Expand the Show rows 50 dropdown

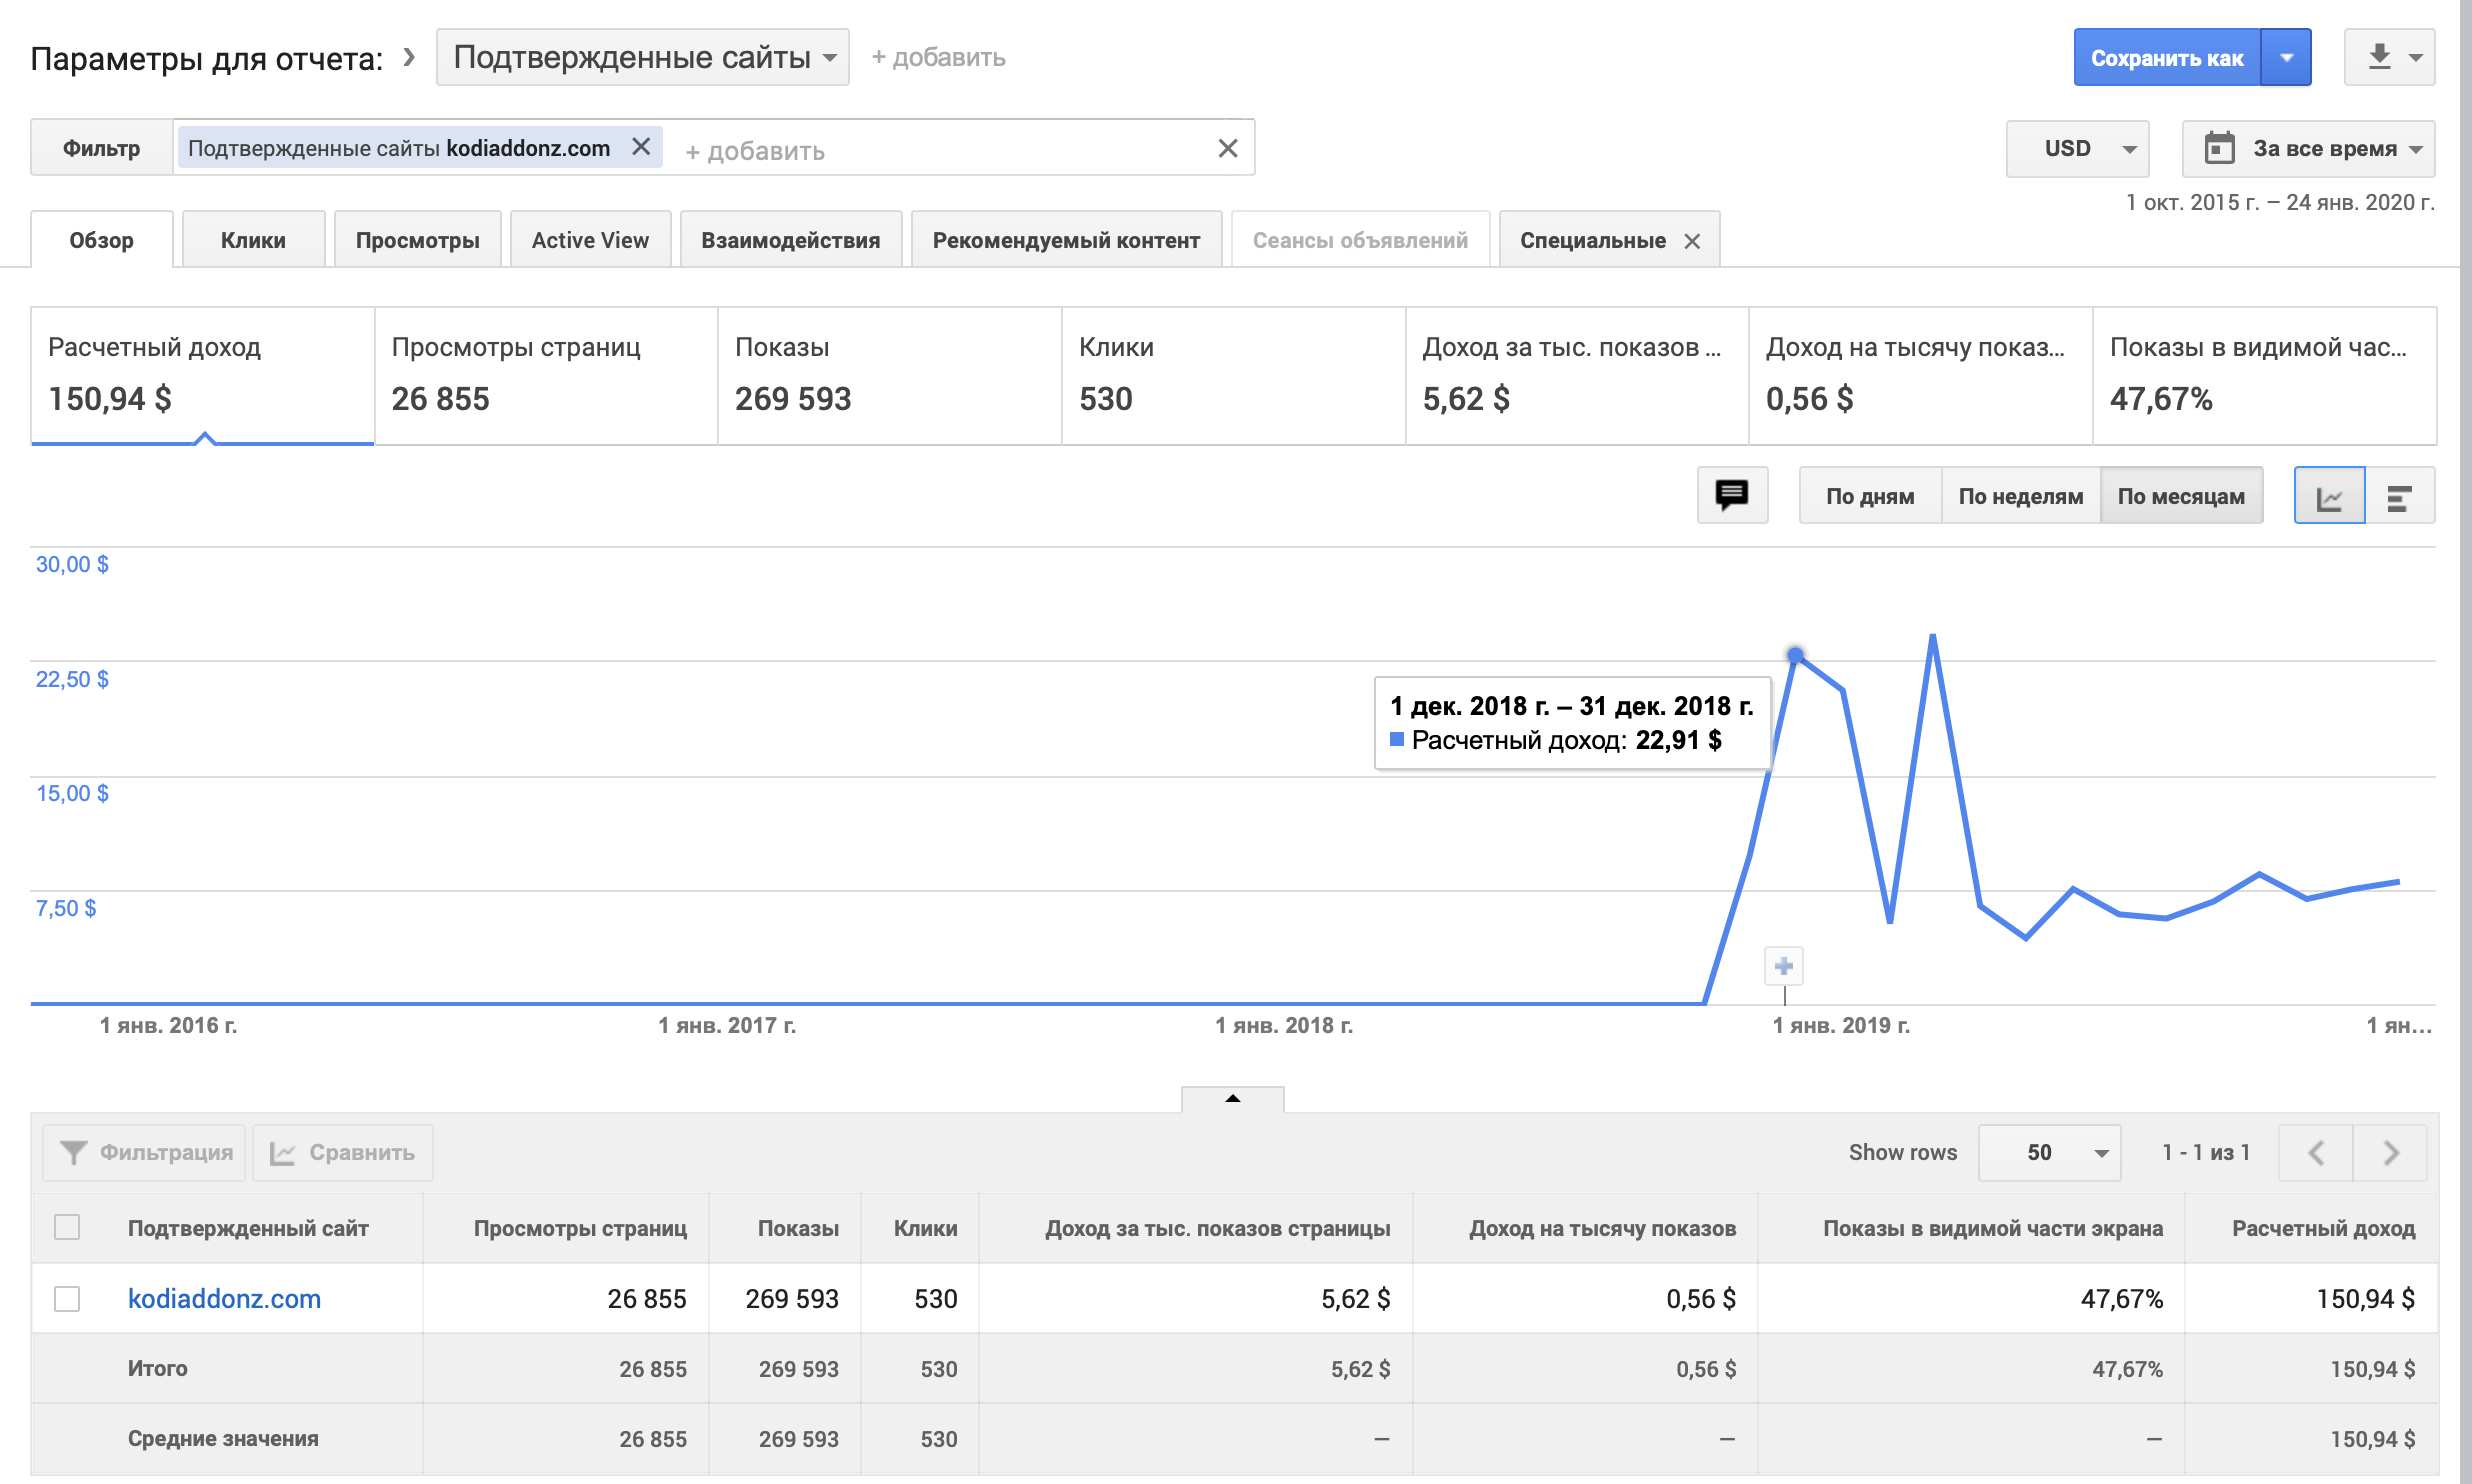click(x=2050, y=1153)
